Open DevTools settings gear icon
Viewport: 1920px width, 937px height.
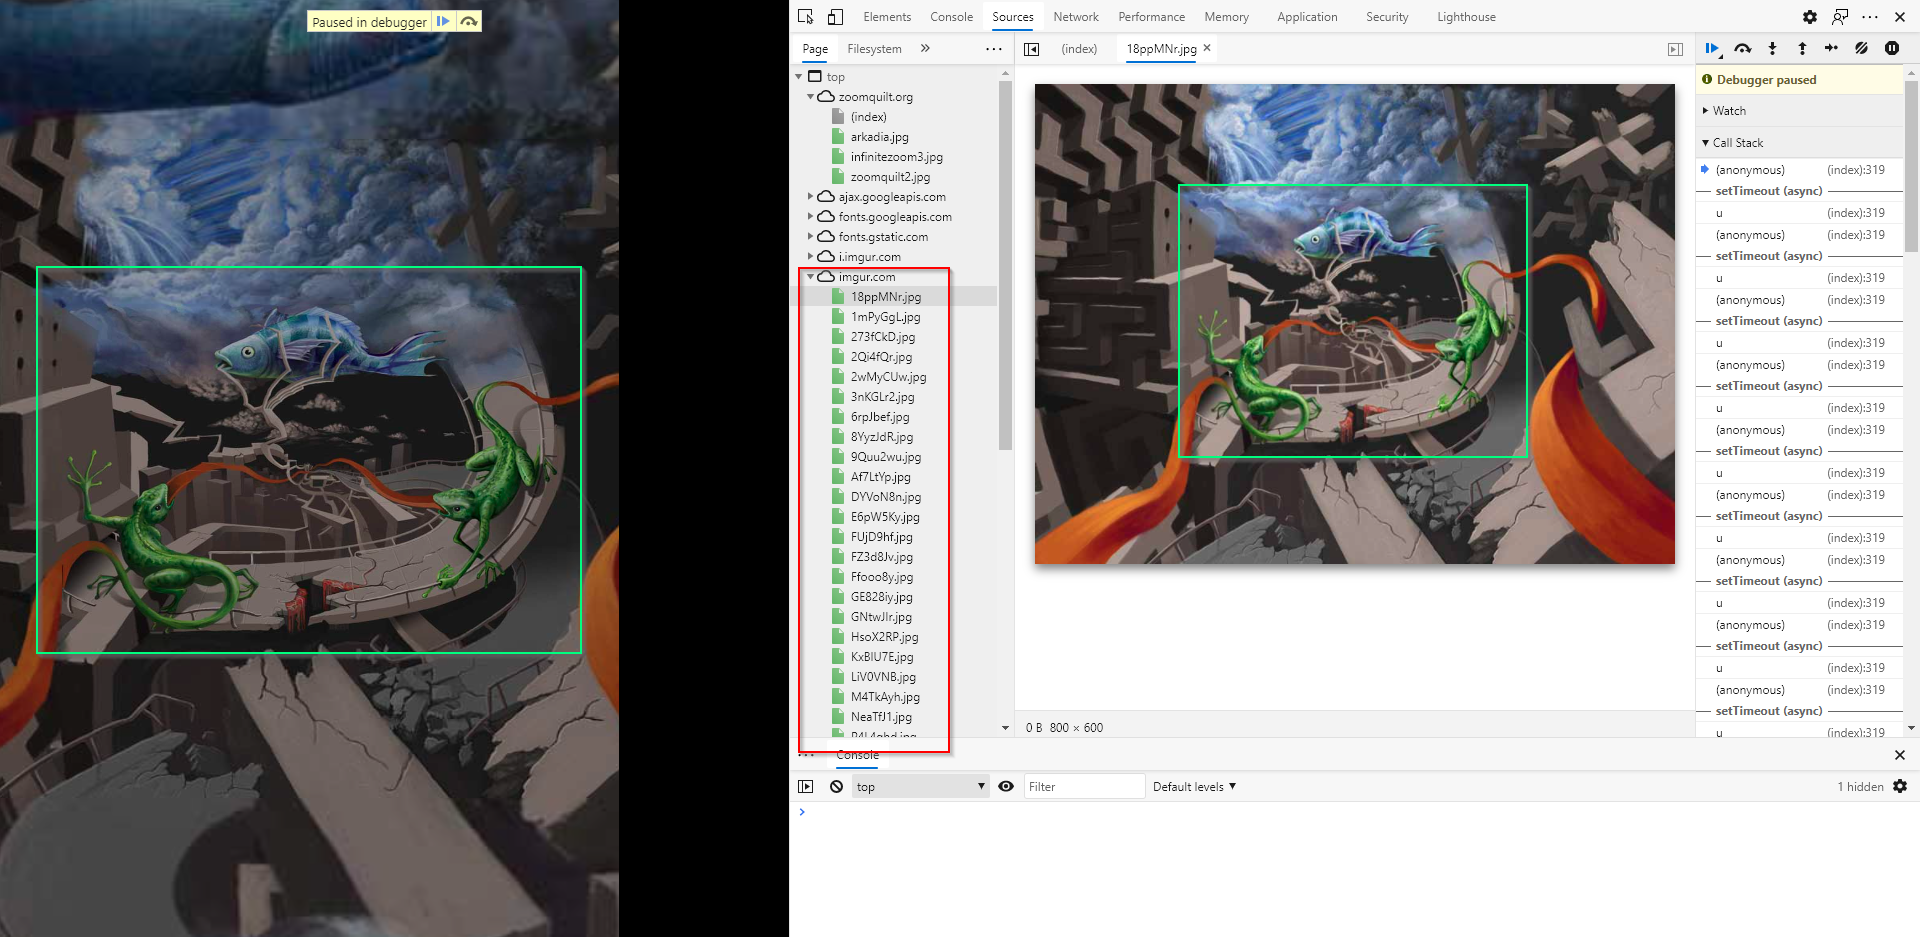point(1810,17)
